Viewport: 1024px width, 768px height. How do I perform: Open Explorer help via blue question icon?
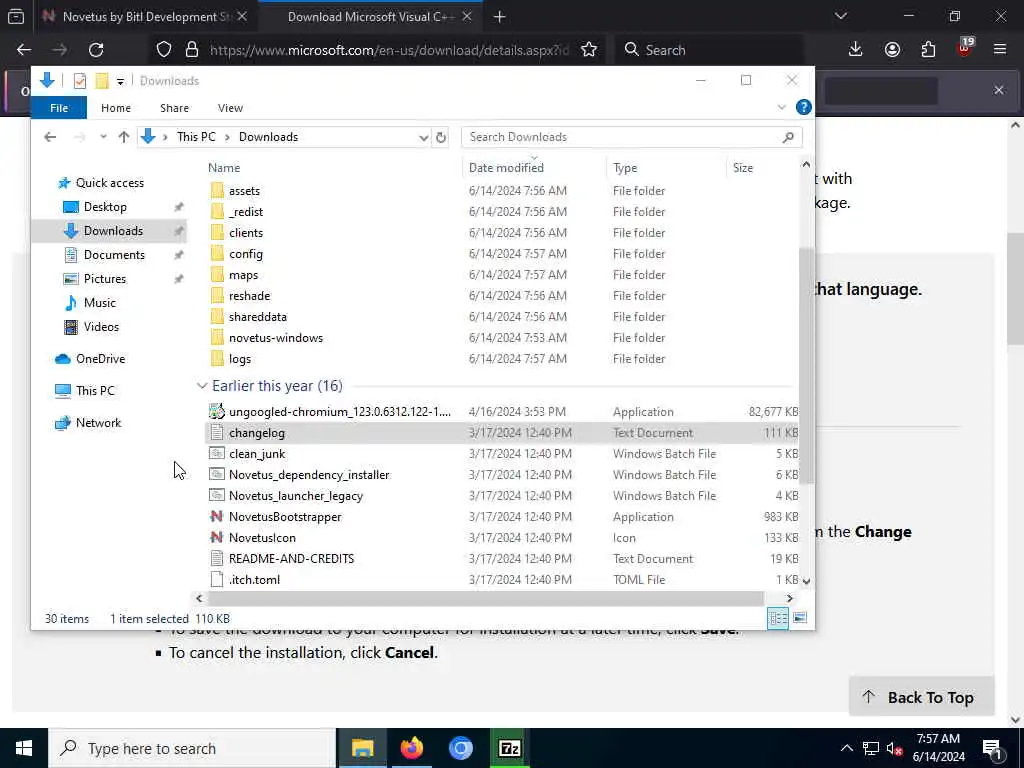(803, 107)
